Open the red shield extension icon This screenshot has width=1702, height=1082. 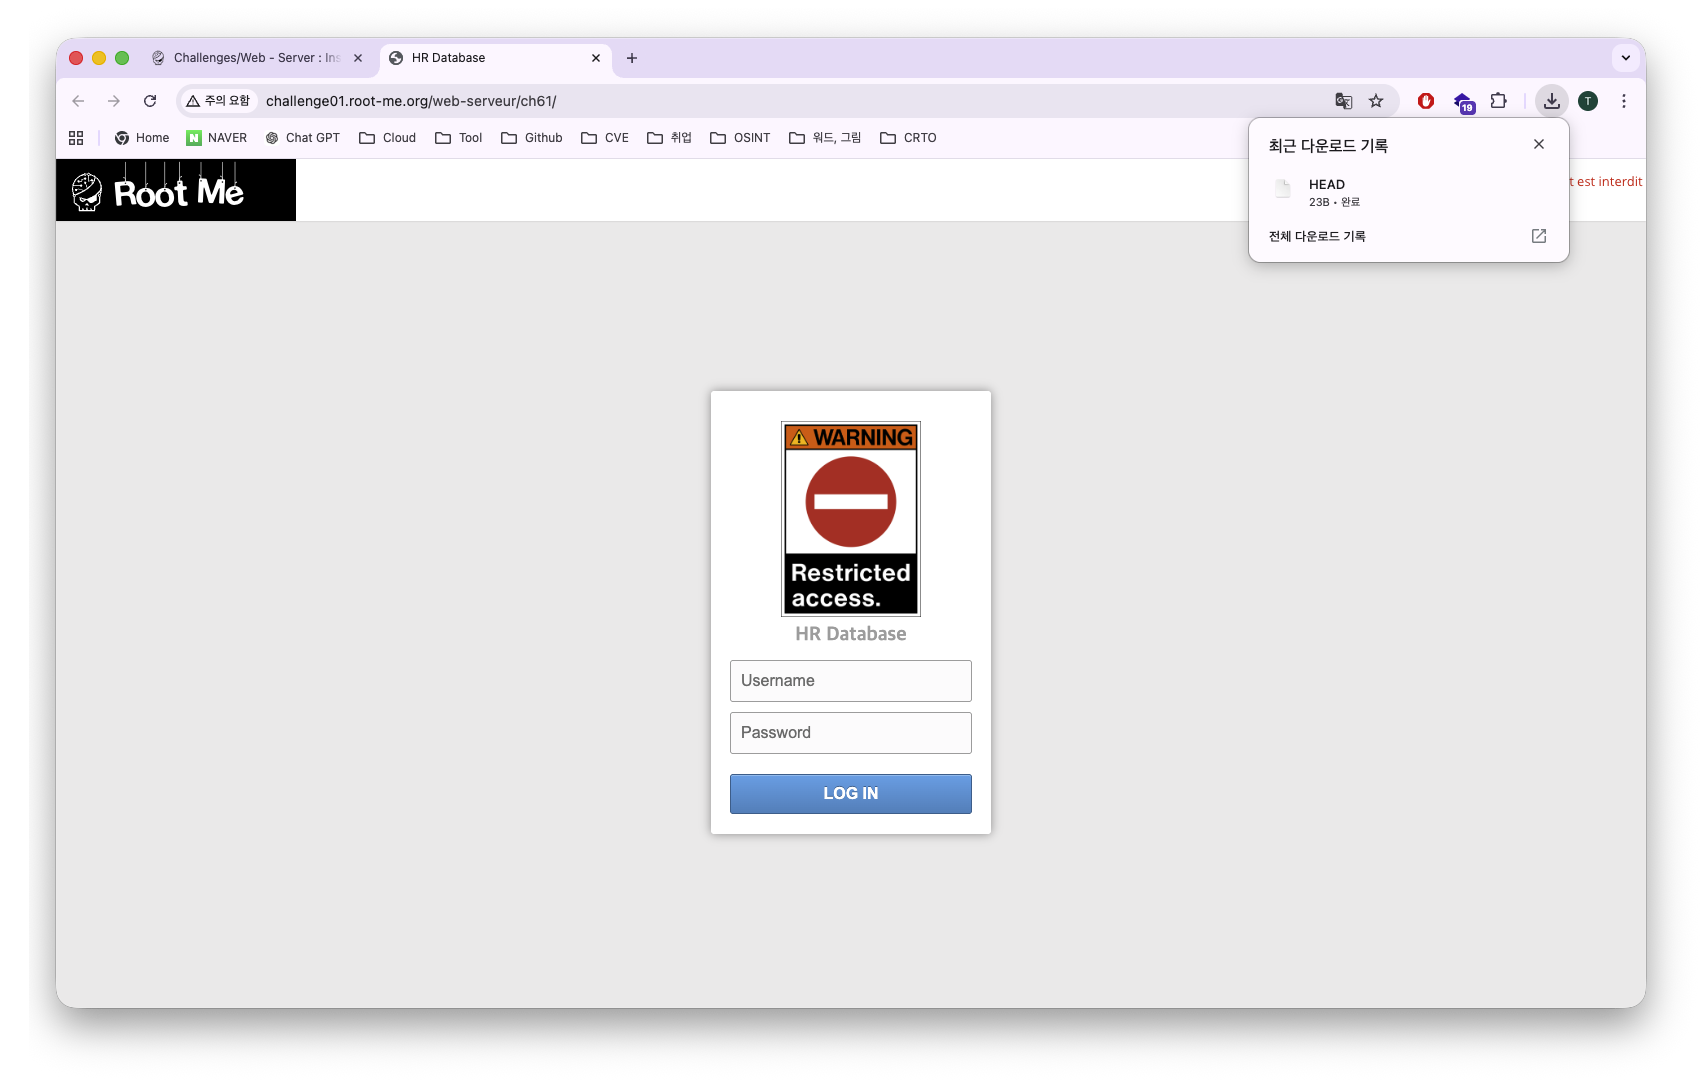(1426, 101)
